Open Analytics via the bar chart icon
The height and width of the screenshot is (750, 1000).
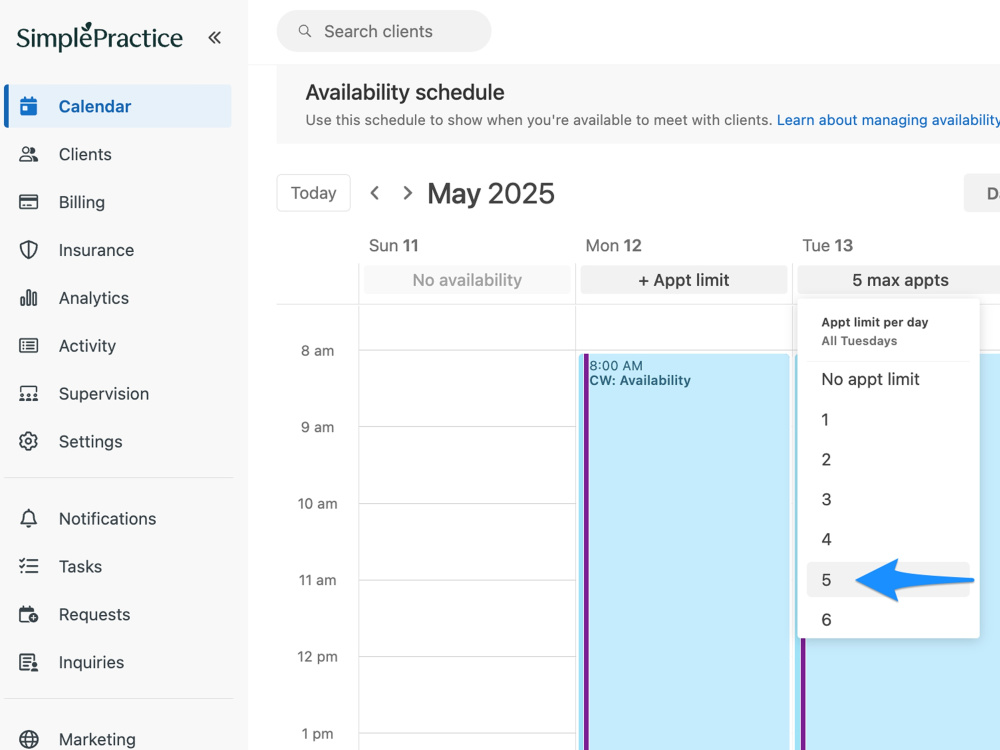[29, 298]
